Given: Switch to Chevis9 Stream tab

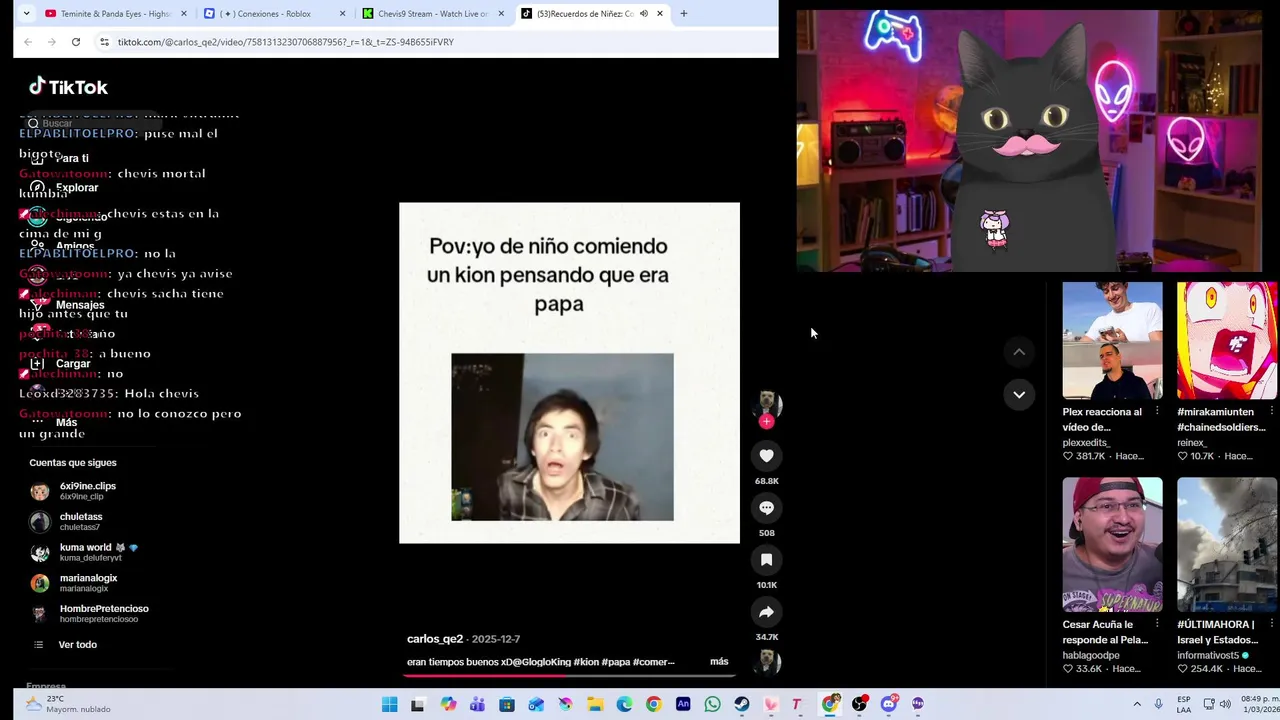Looking at the screenshot, I should [433, 14].
